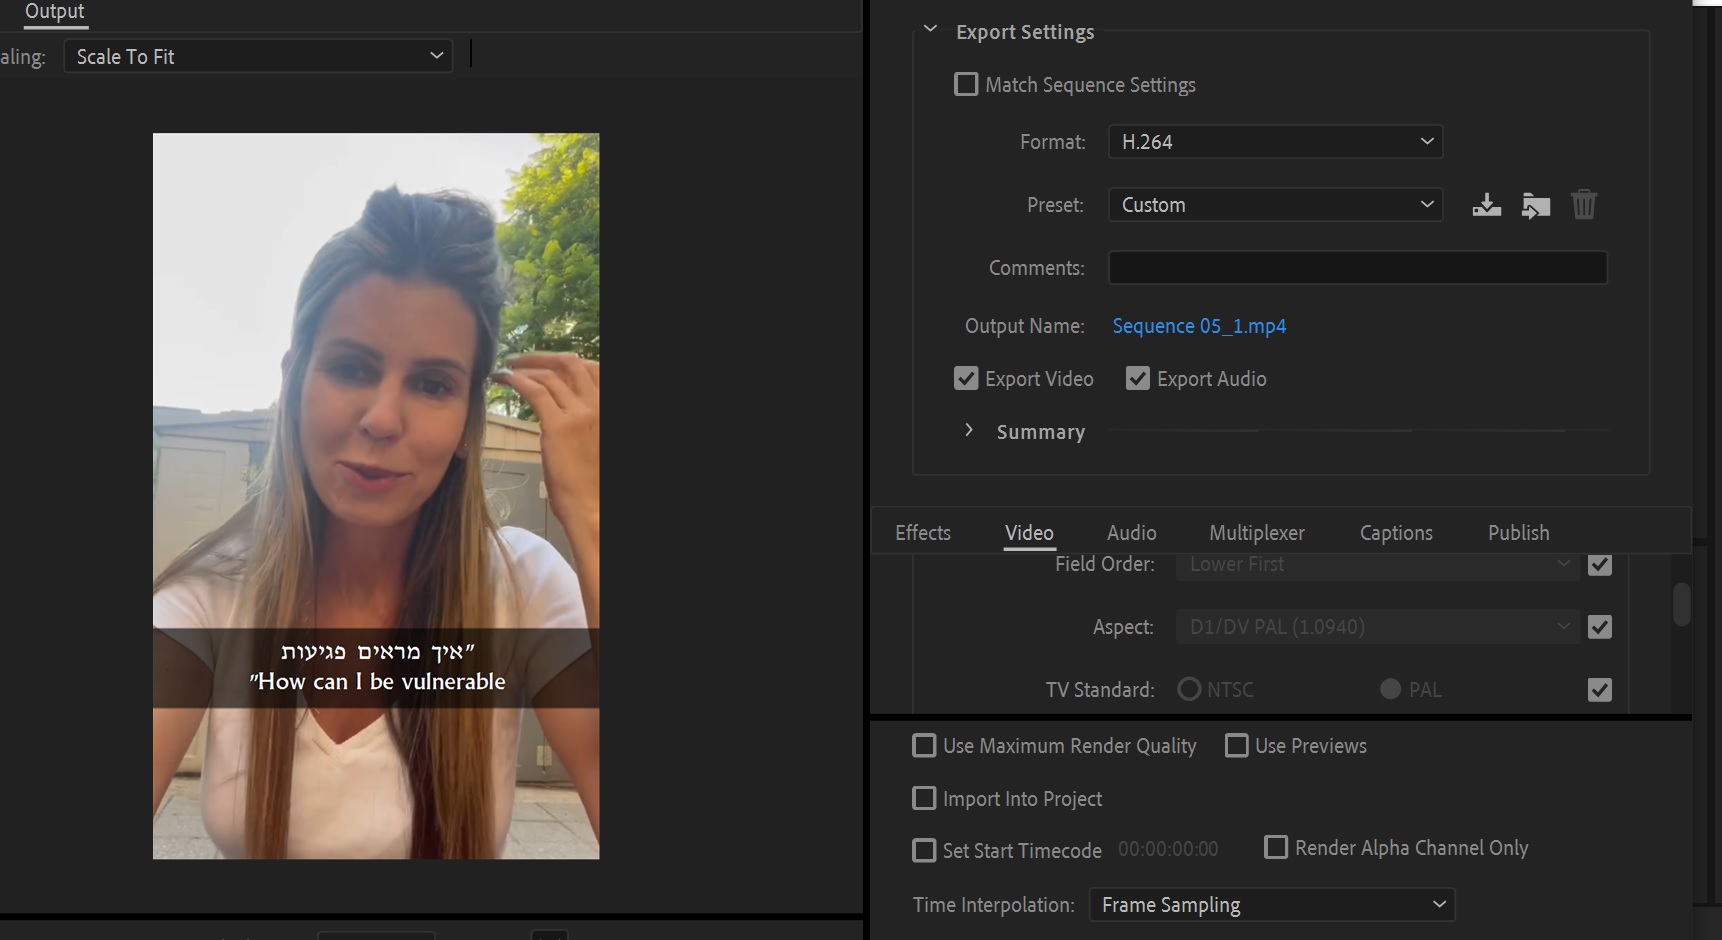Enable Set Start Timecode checkbox
Screen dimensions: 1722x940
tap(924, 850)
